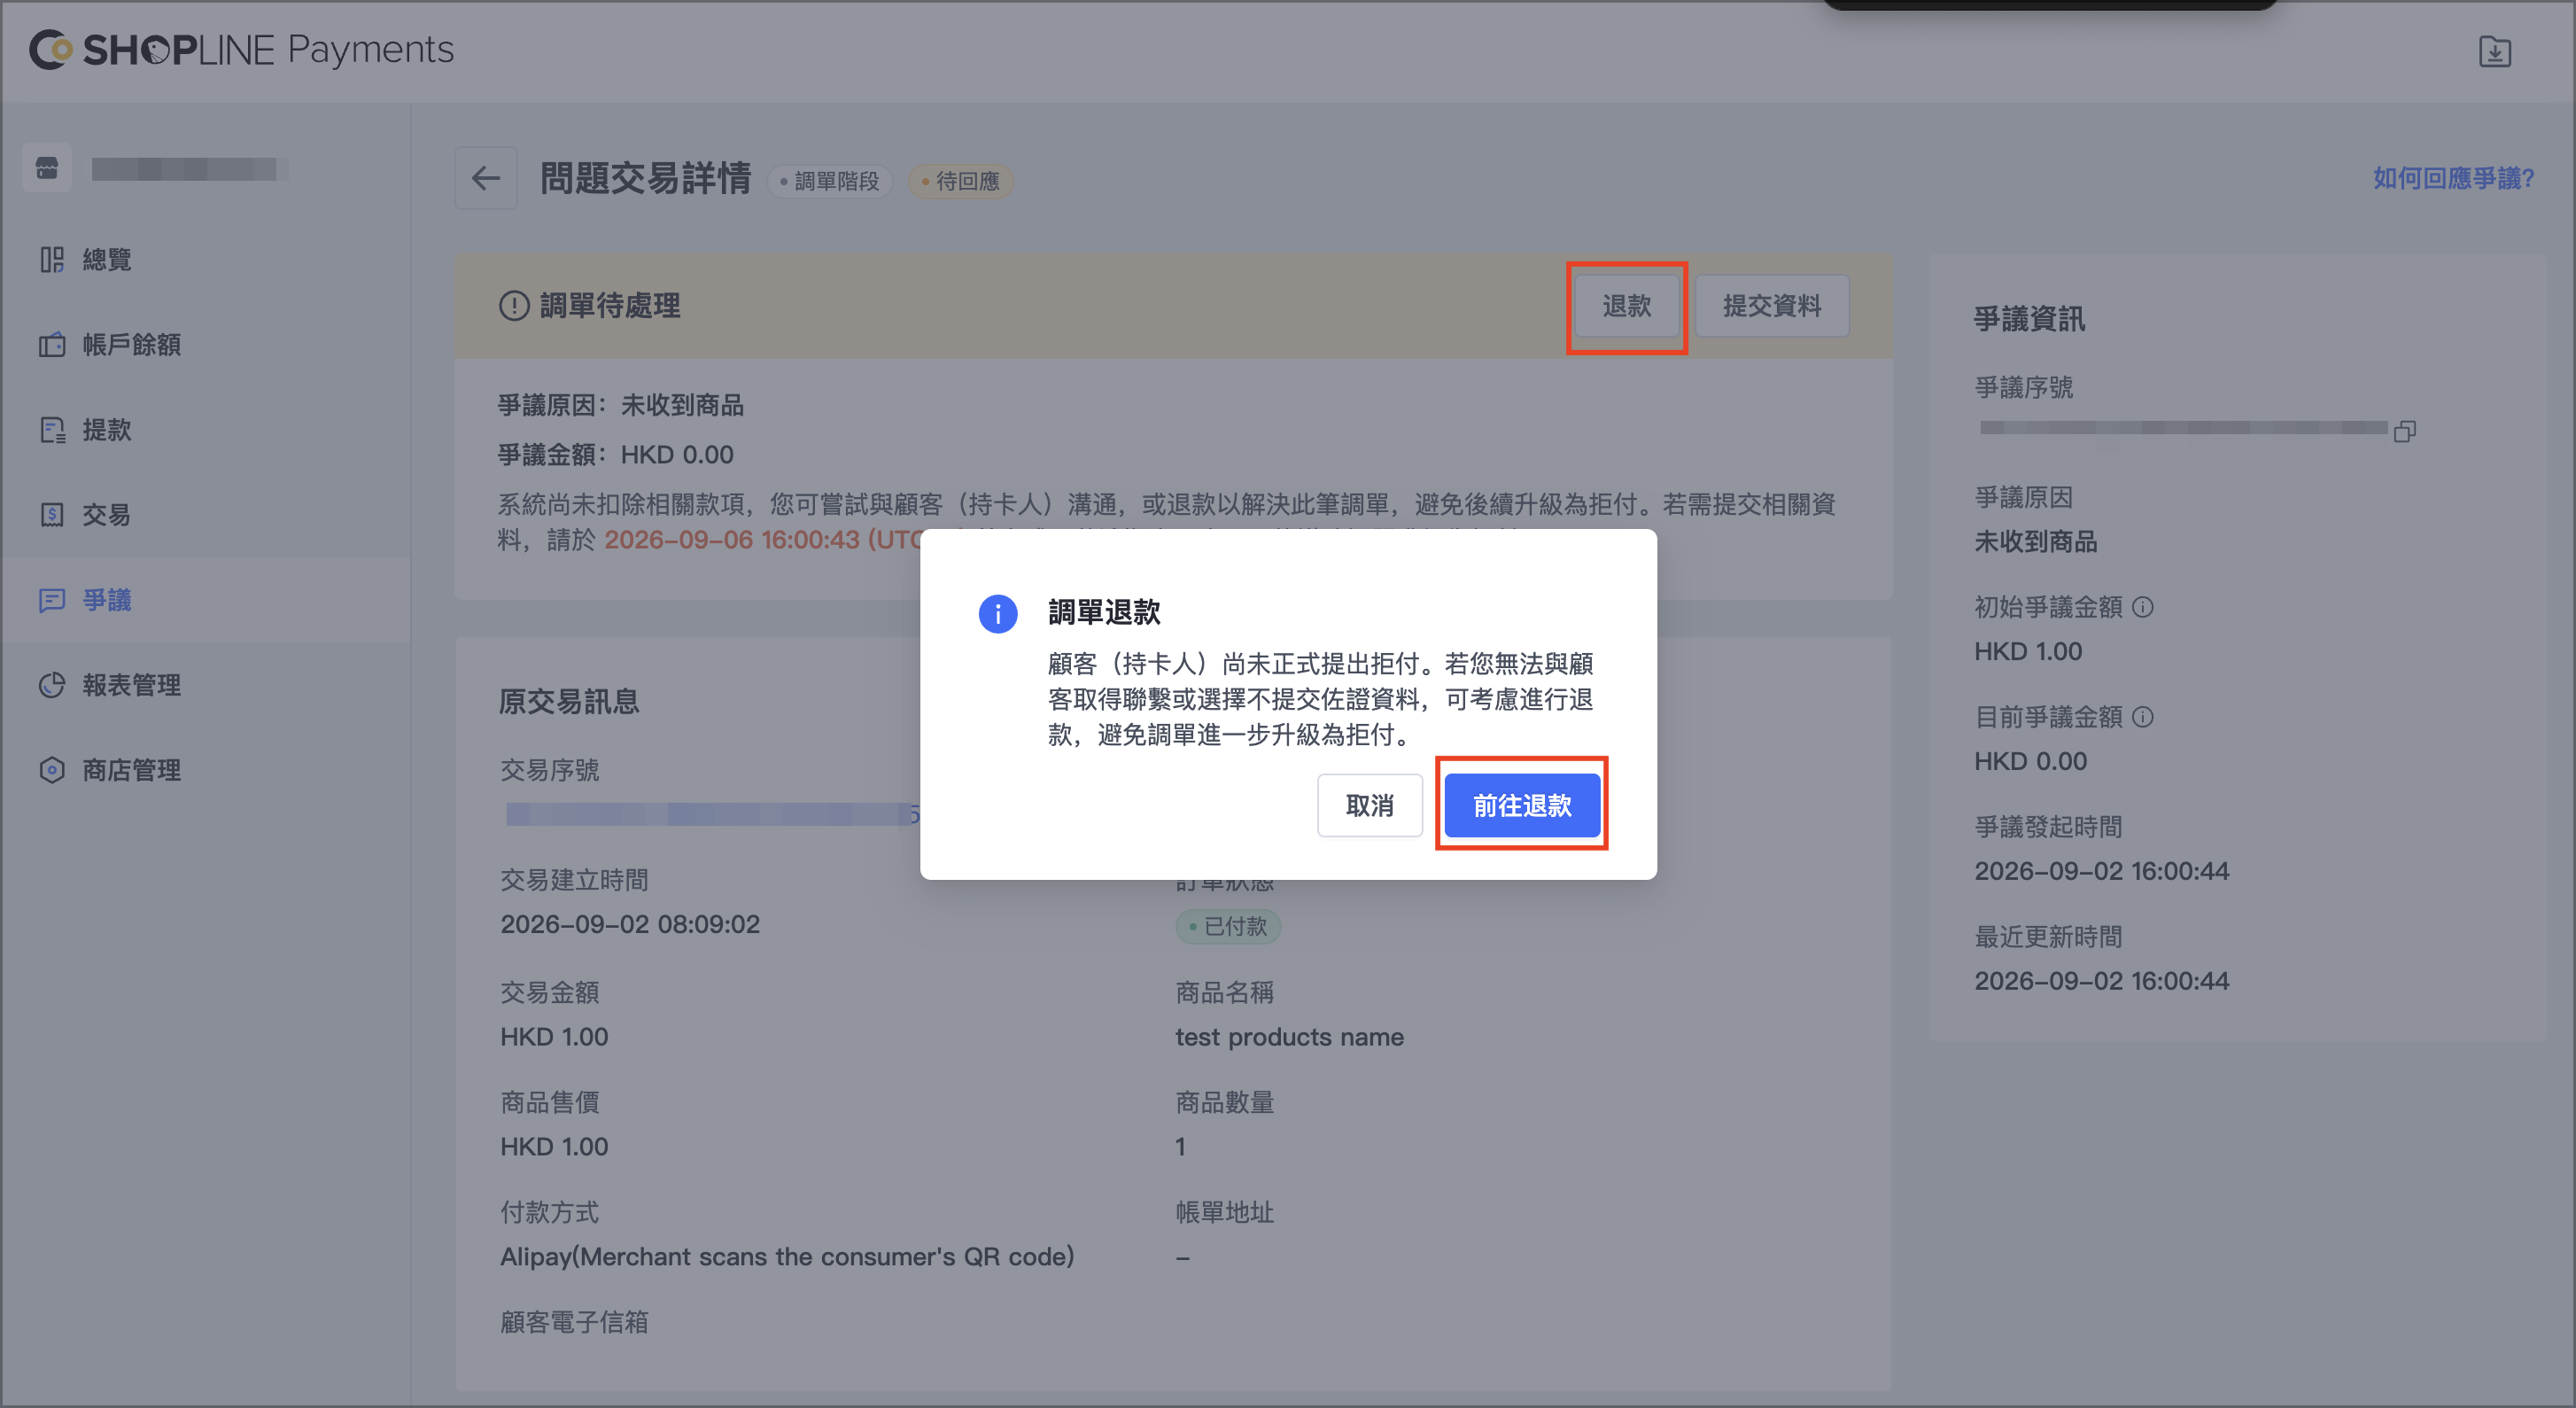Copy the 爭議序號 with copy icon
2576x1408 pixels.
click(2405, 431)
